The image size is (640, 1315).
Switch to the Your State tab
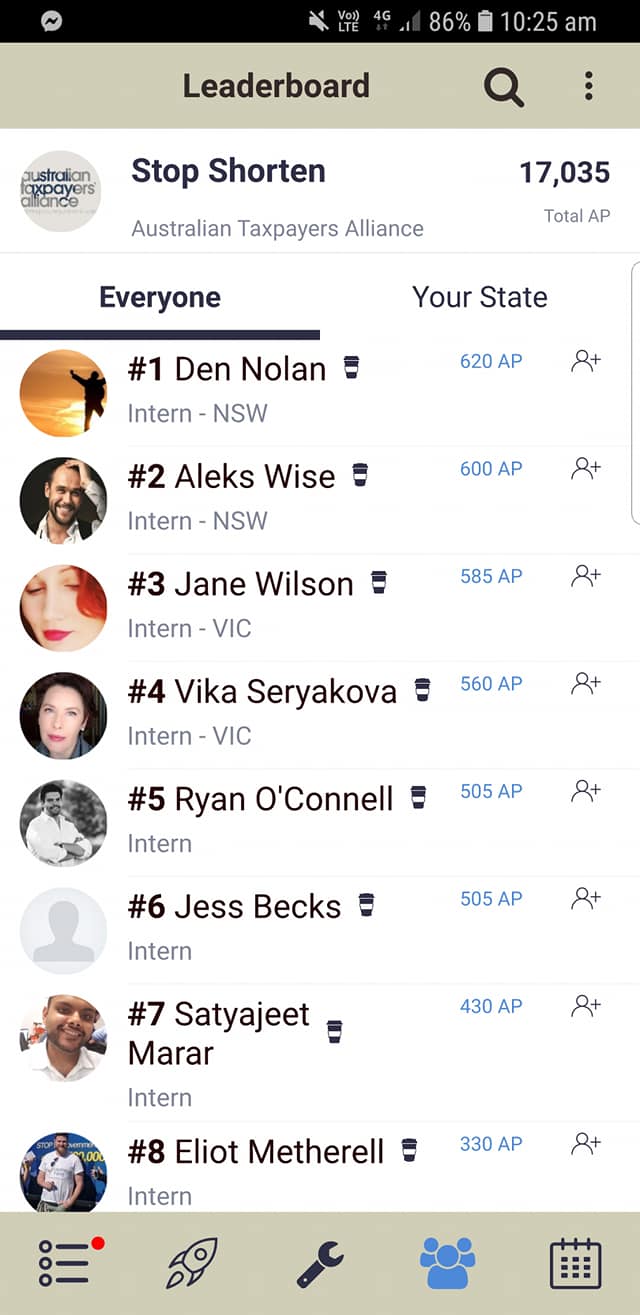(479, 297)
